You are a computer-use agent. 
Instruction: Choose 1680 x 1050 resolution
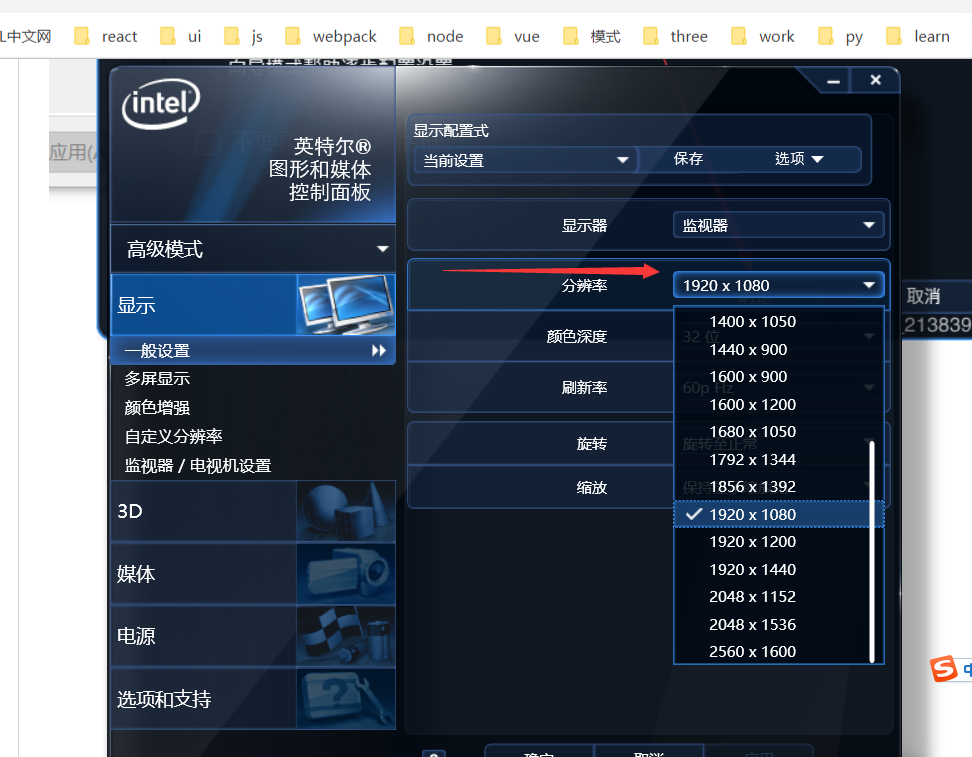[x=772, y=432]
